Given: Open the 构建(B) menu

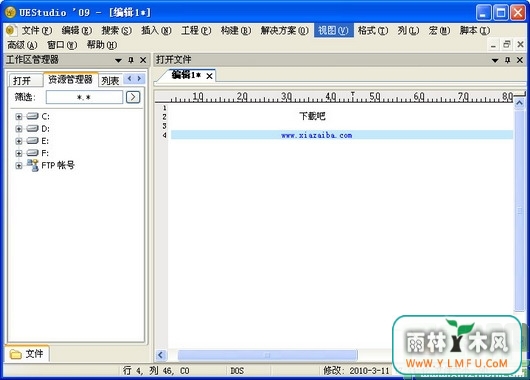Looking at the screenshot, I should [236, 30].
